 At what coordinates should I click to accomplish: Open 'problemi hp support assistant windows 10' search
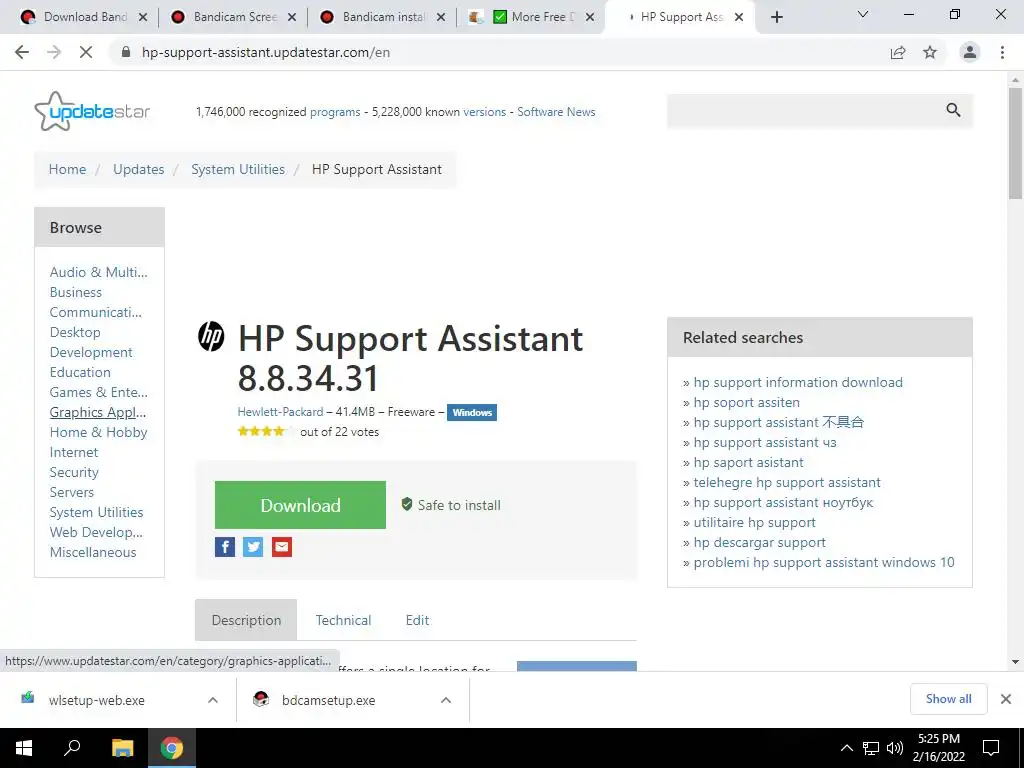[824, 562]
